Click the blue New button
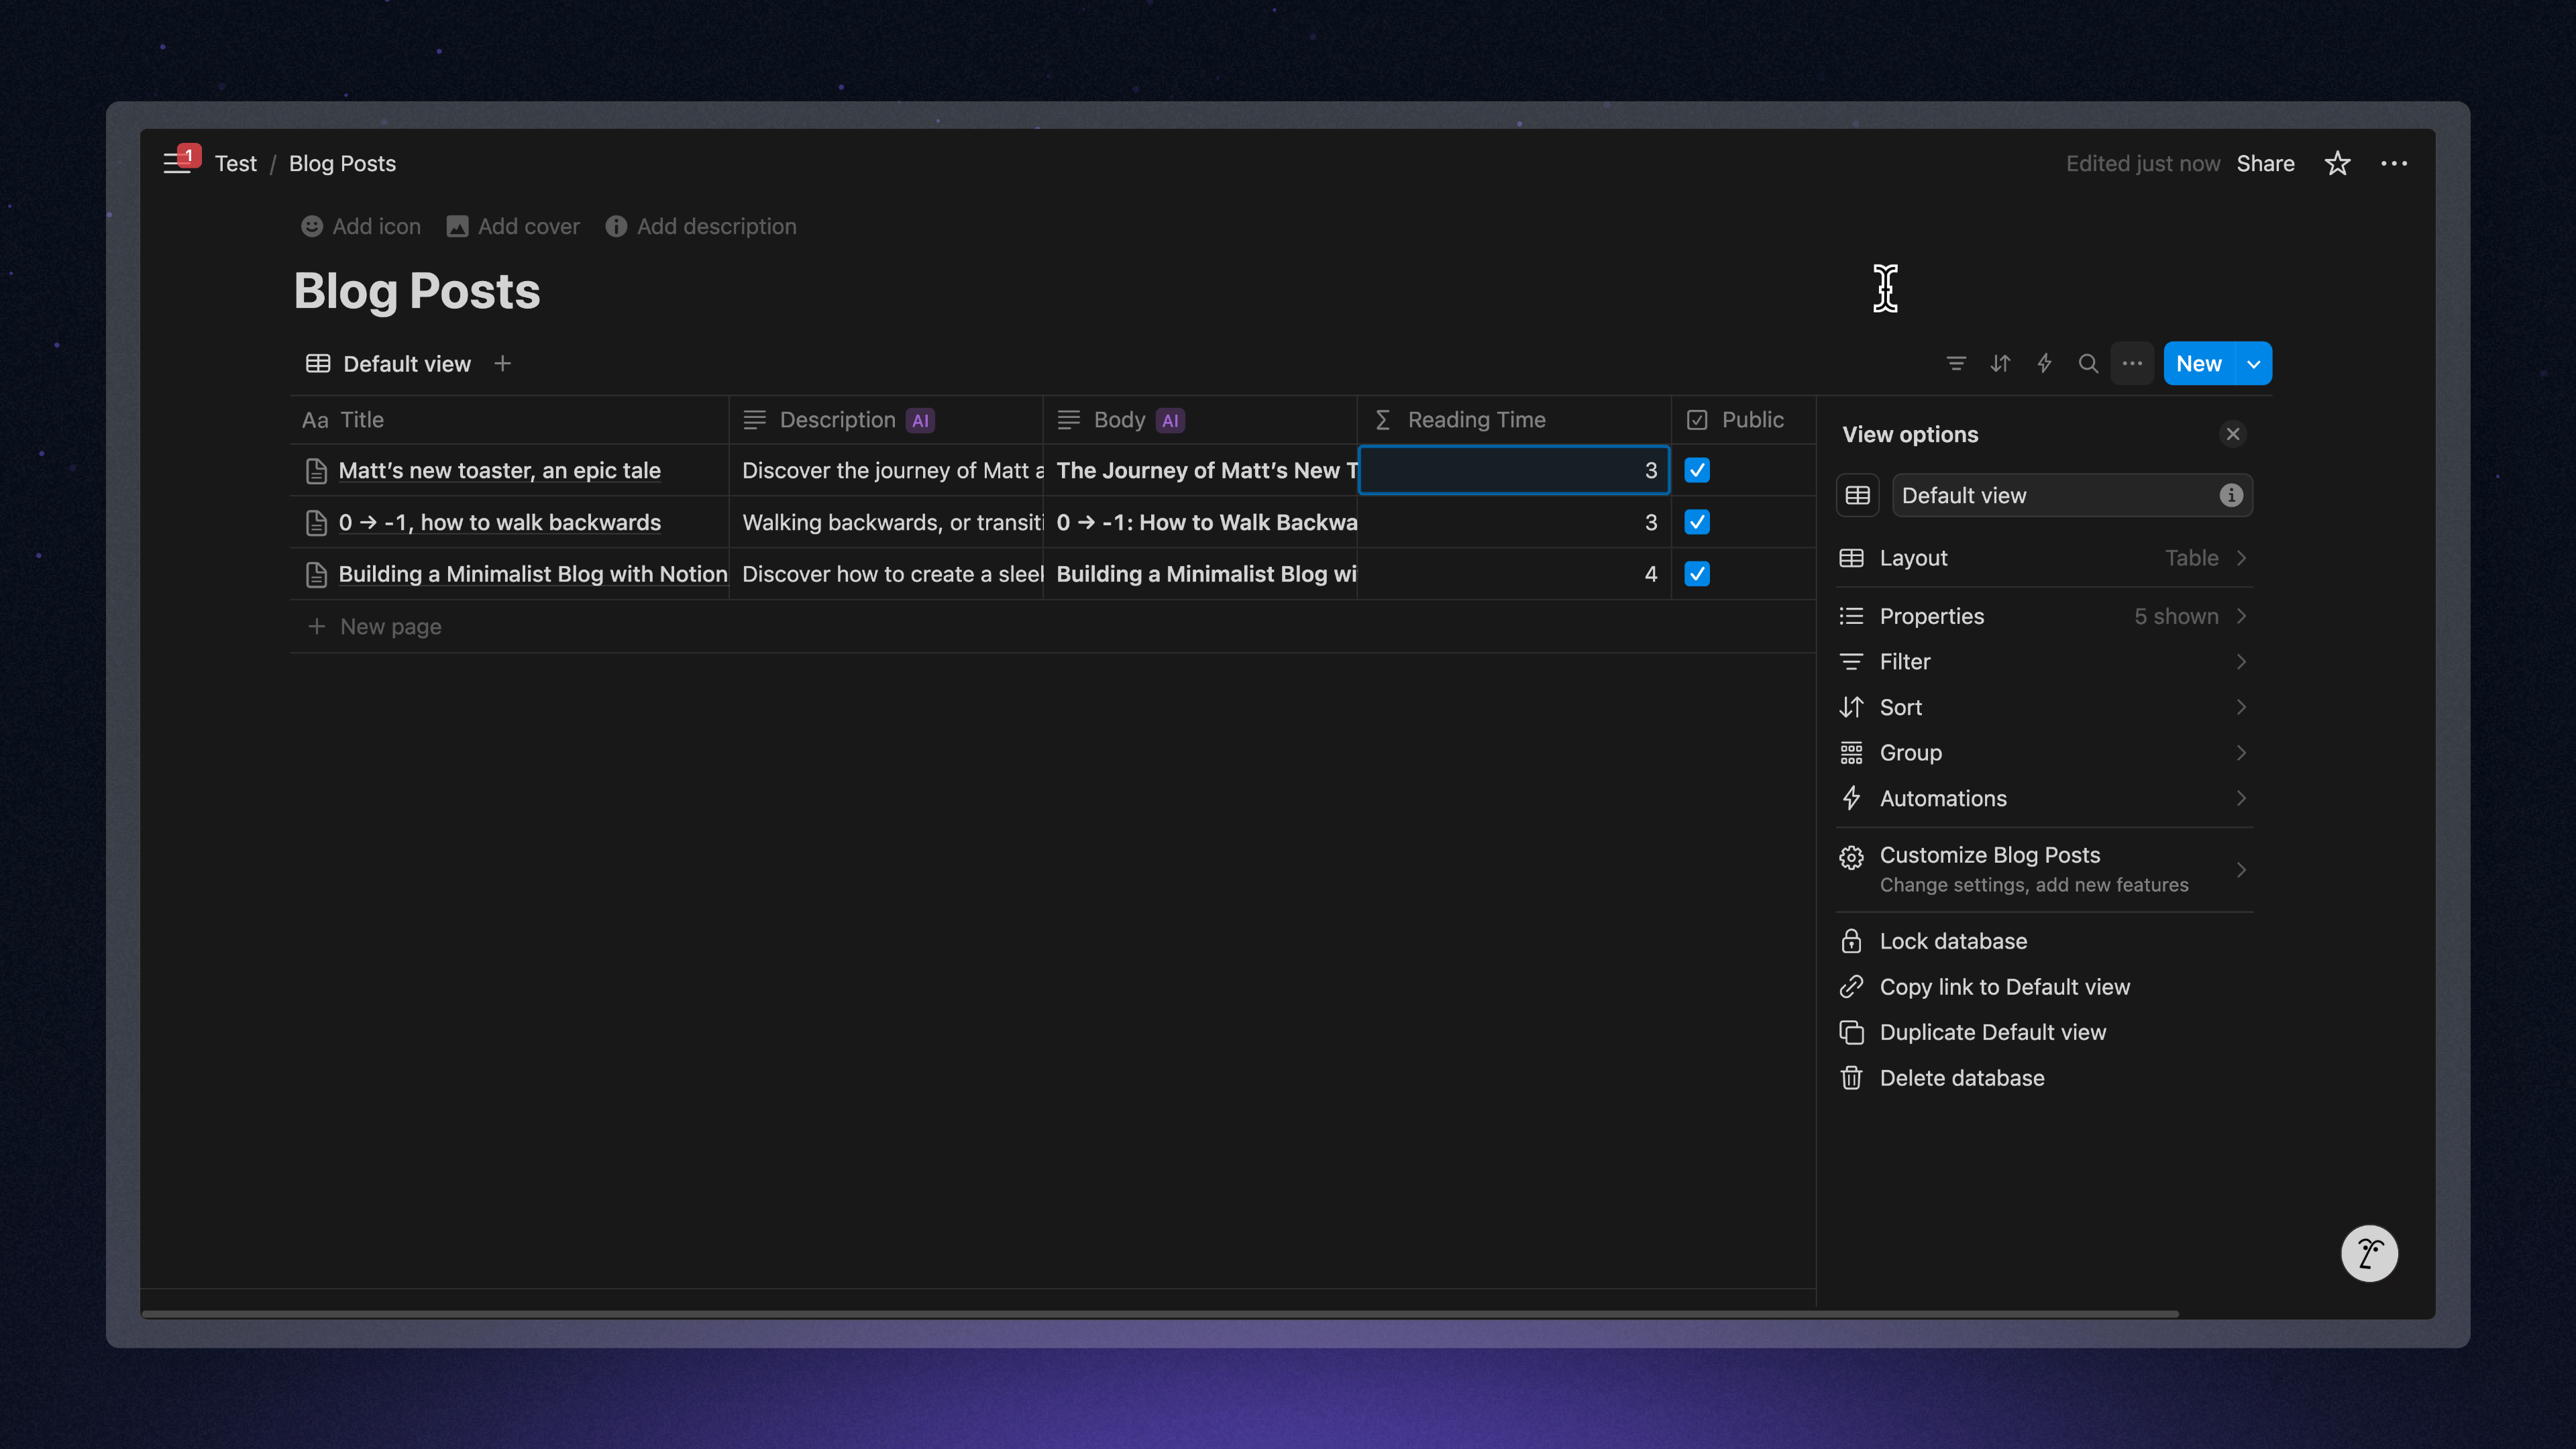Viewport: 2576px width, 1449px height. point(2199,364)
